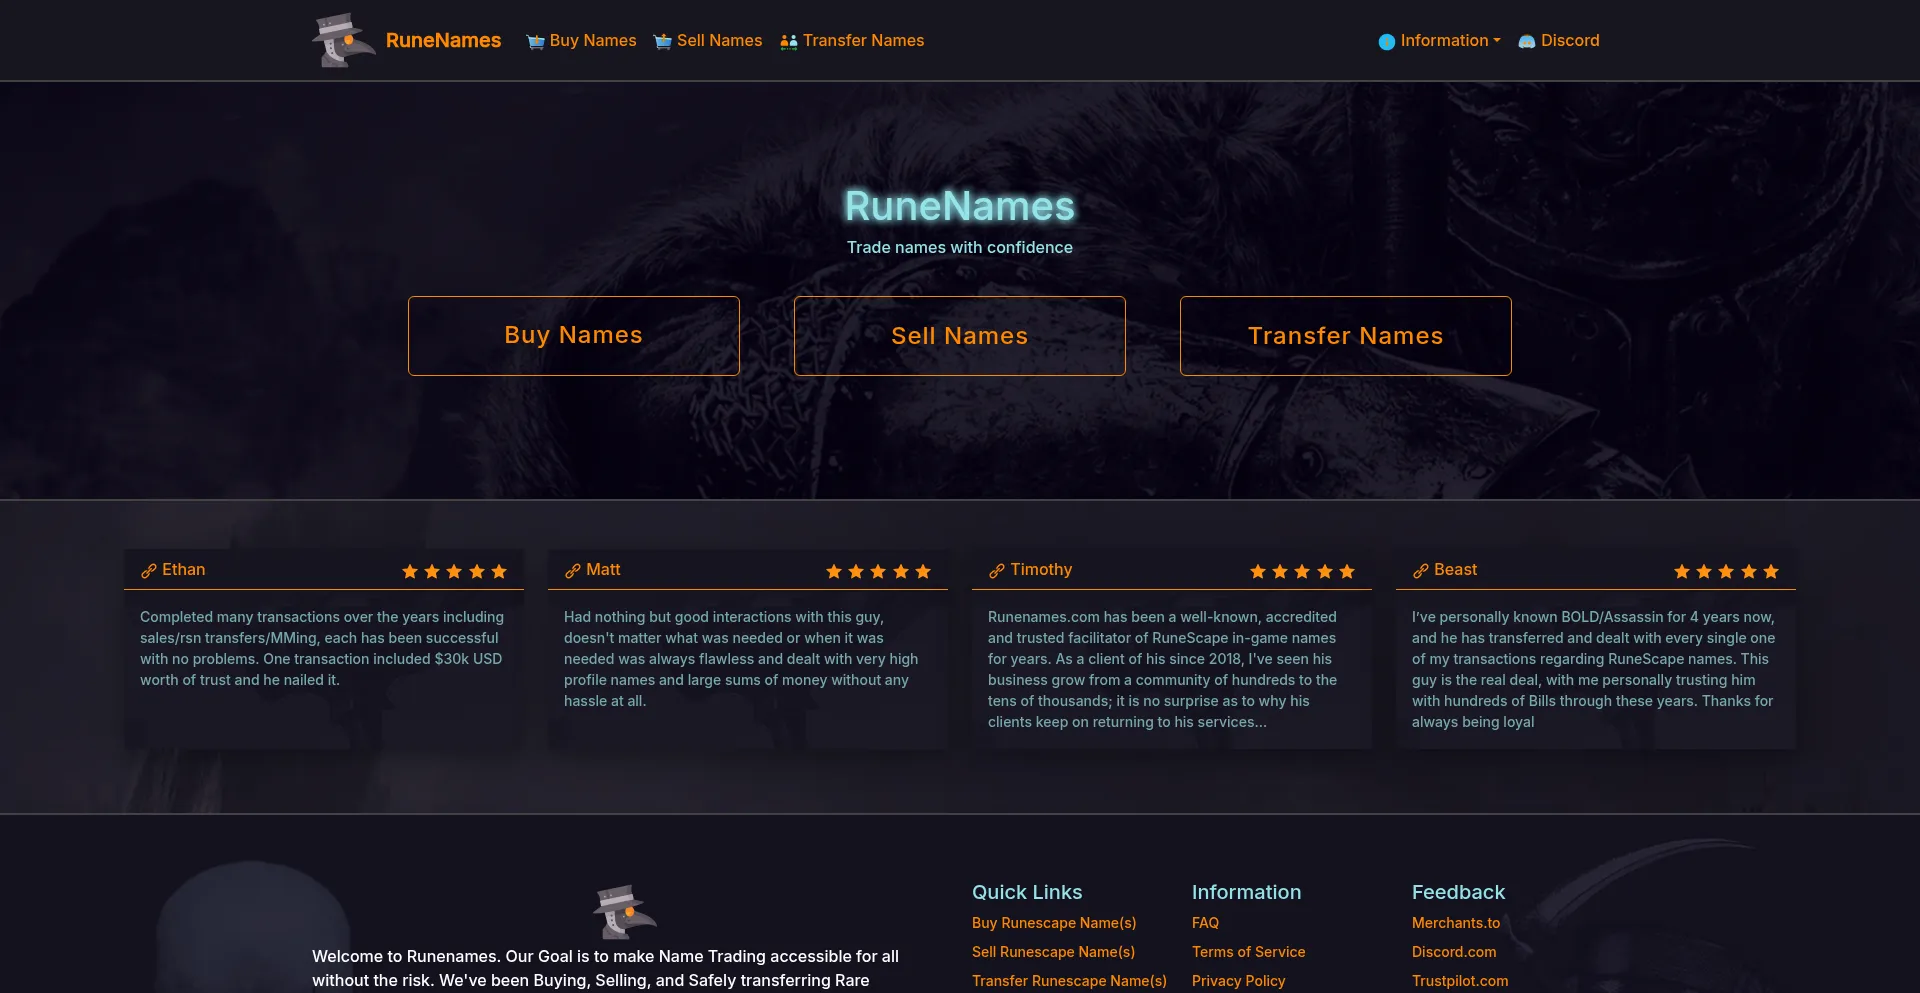The width and height of the screenshot is (1920, 993).
Task: Open the Terms of Service link
Action: 1248,952
